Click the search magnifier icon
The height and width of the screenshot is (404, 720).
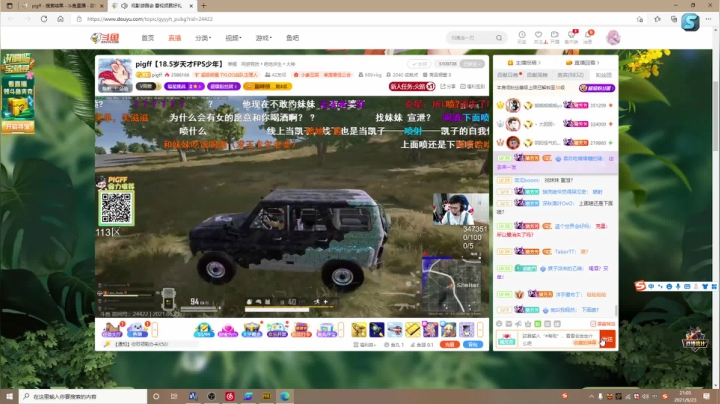pyautogui.click(x=499, y=38)
